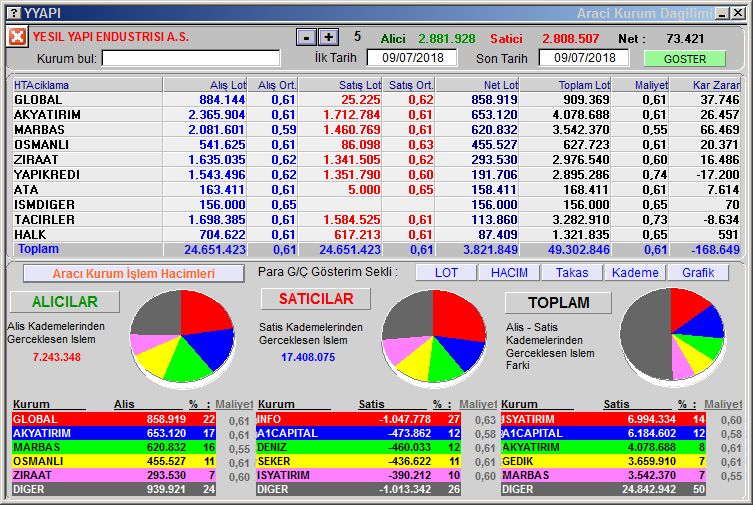Click the Satici 2.808.507 value
Image resolution: width=753 pixels, height=505 pixels.
pos(571,39)
